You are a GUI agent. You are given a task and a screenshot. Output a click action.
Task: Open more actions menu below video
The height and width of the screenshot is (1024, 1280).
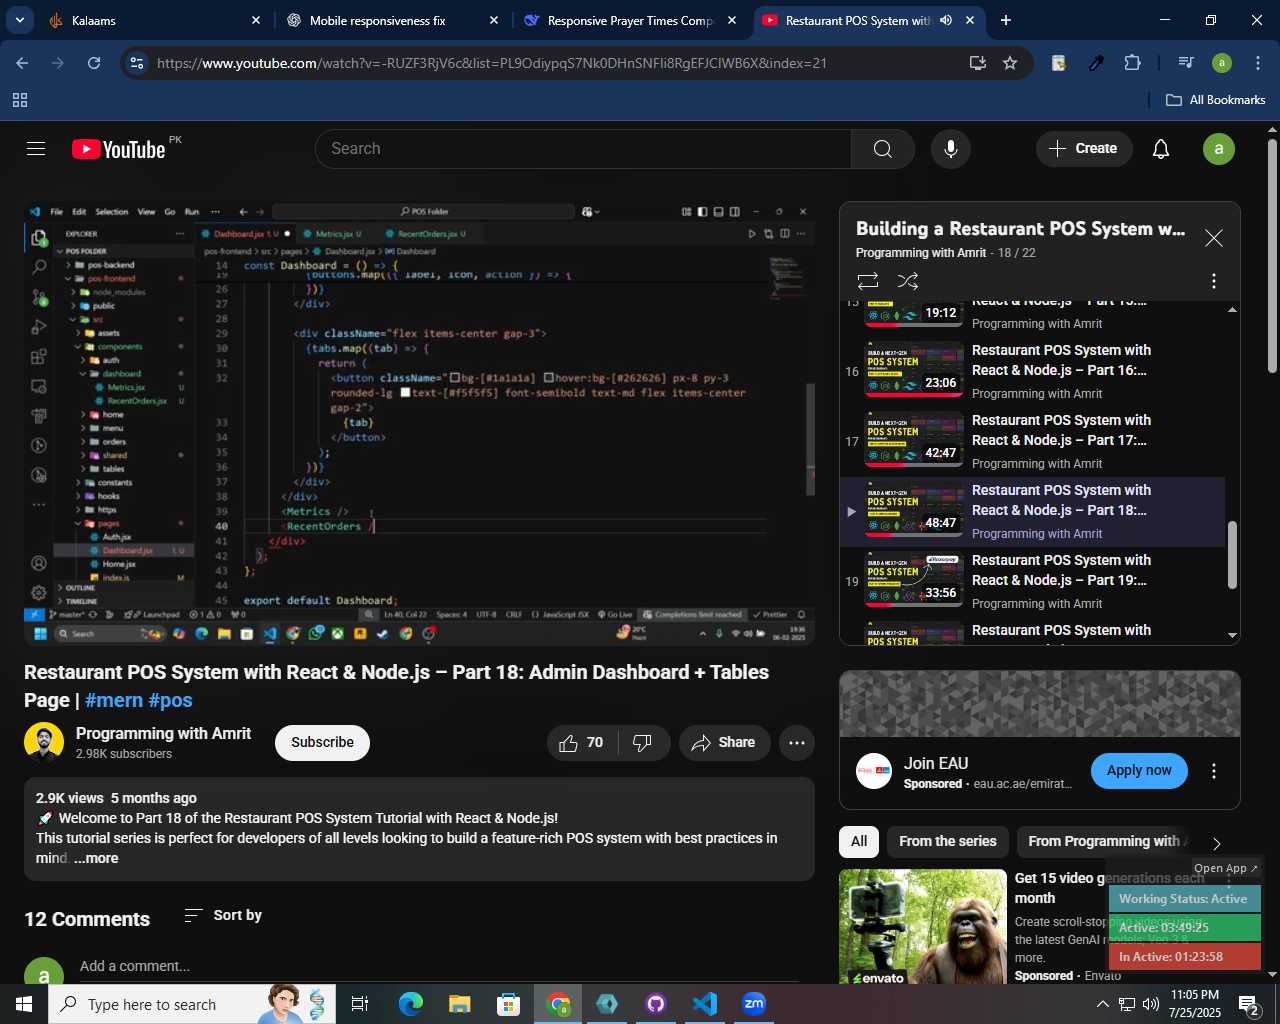point(797,743)
